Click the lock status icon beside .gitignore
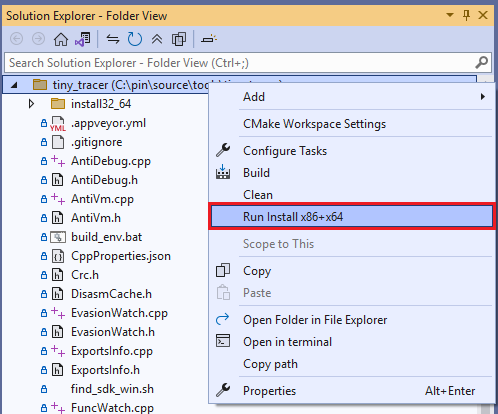 (44, 142)
